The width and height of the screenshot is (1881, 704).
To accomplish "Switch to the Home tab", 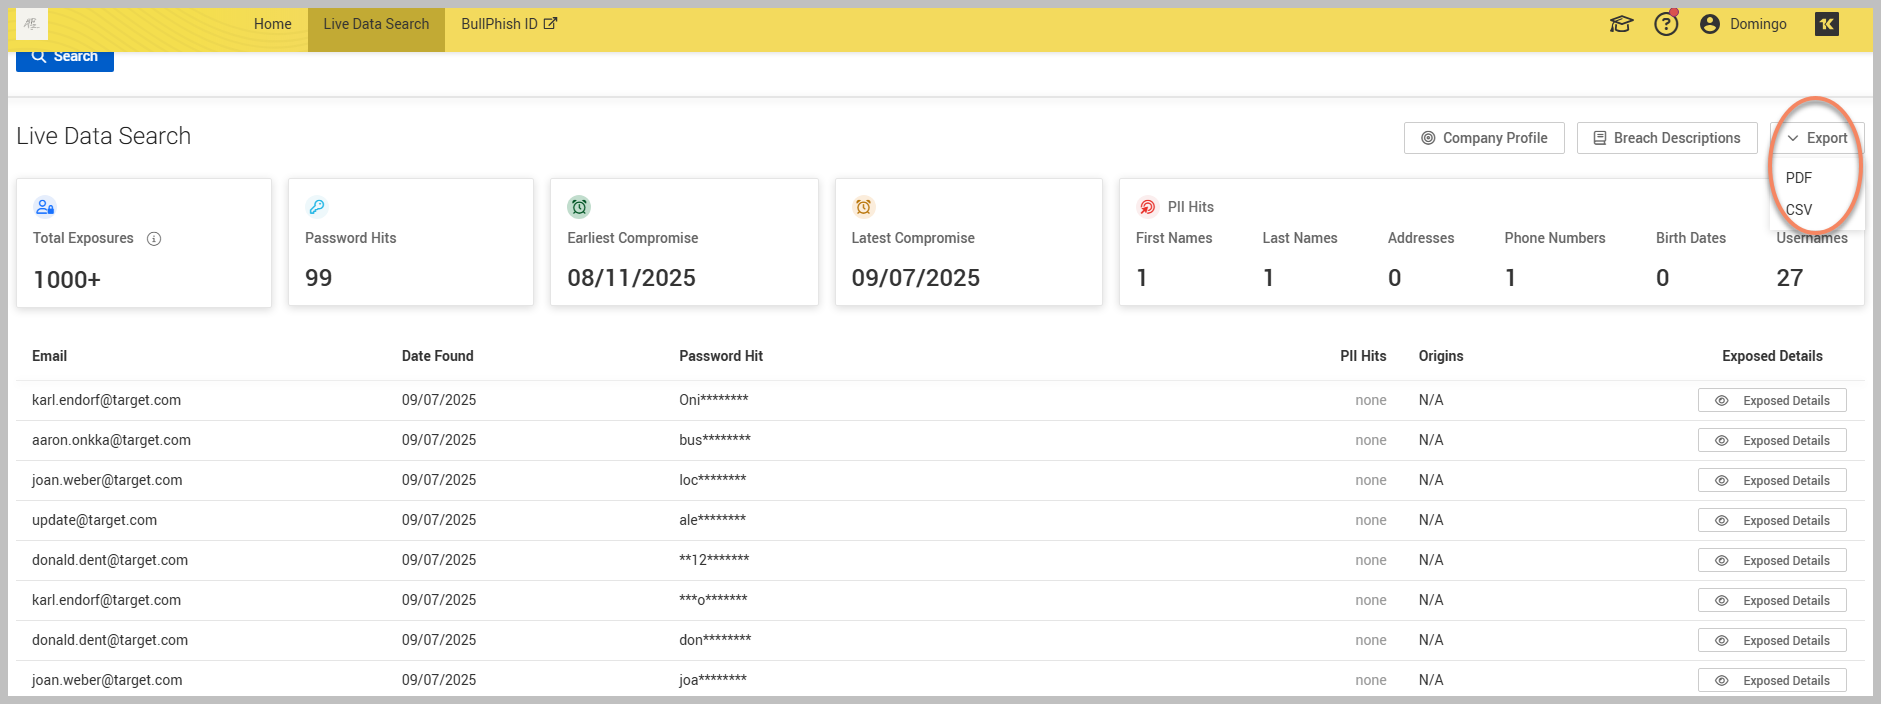I will click(x=272, y=24).
